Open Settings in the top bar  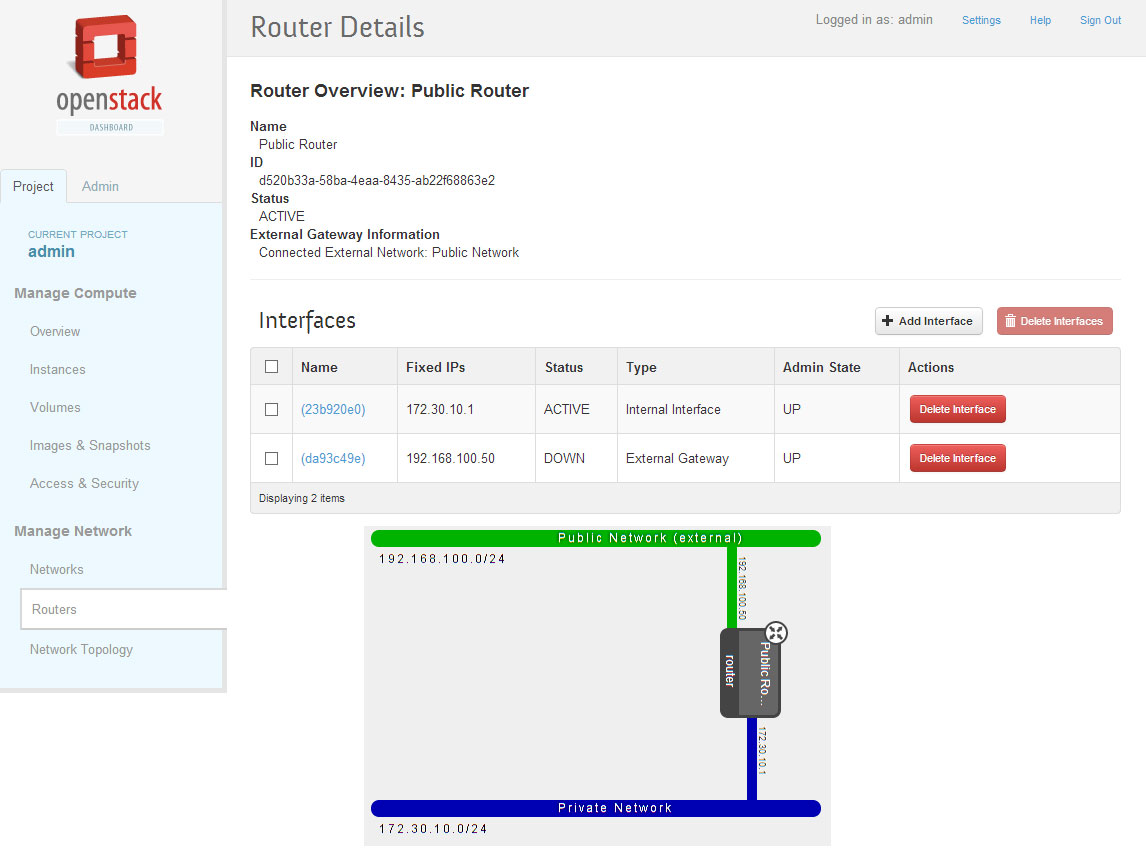(981, 20)
